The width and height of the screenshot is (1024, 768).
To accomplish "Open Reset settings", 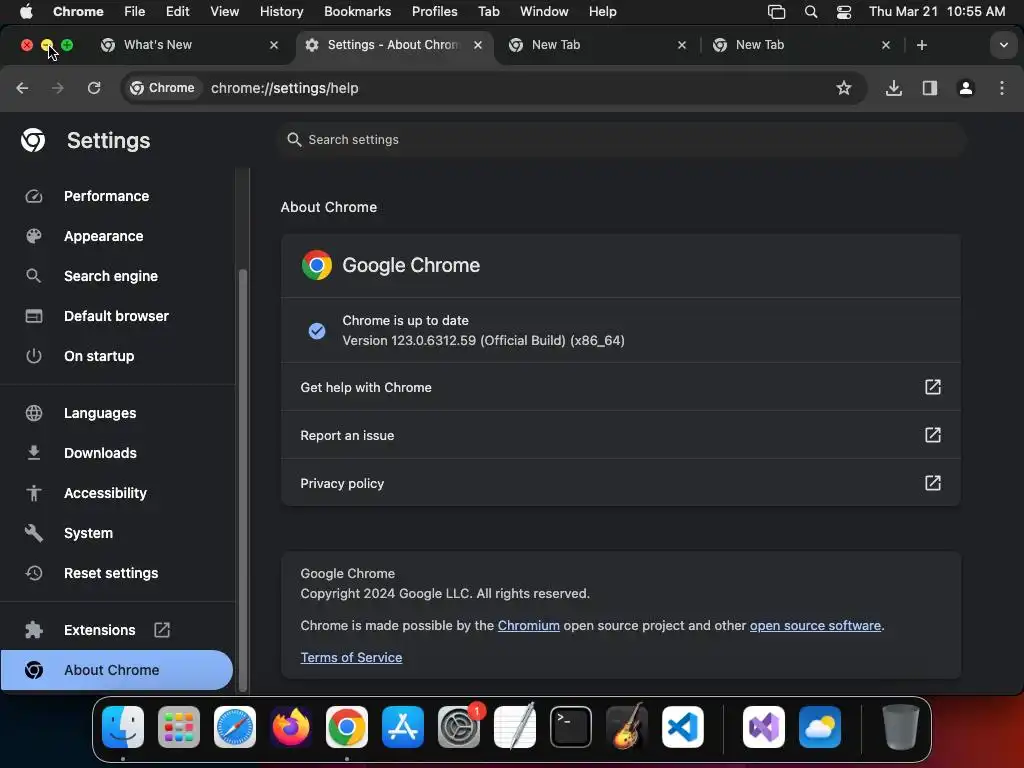I will [x=110, y=573].
